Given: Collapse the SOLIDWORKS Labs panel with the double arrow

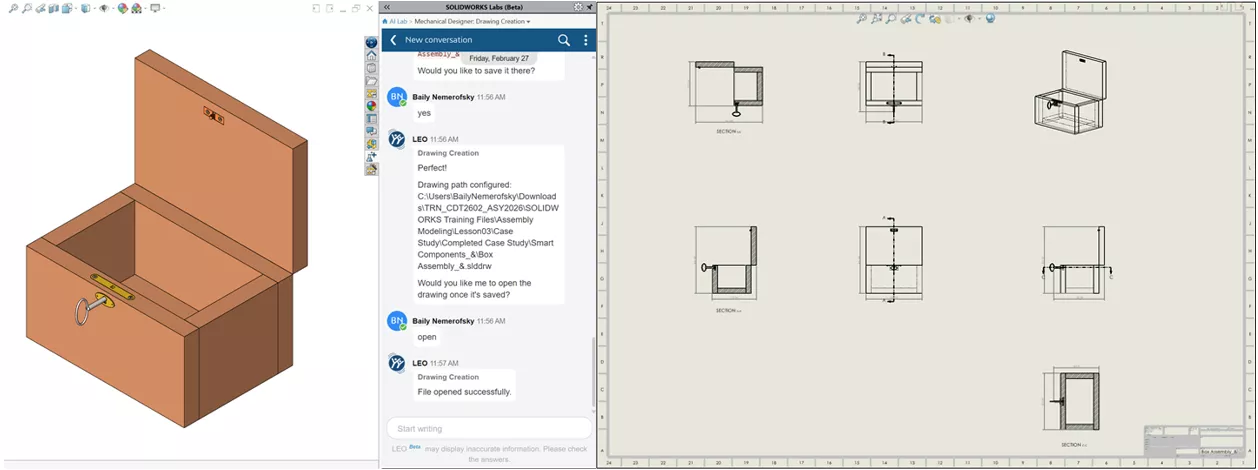Looking at the screenshot, I should (387, 7).
